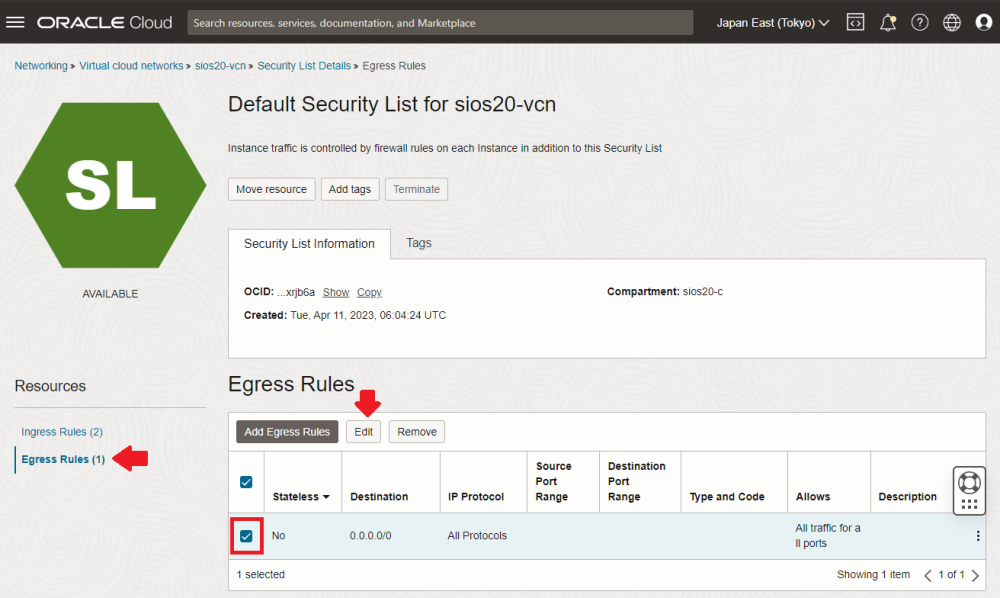View the notifications bell
1000x598 pixels.
(x=887, y=22)
